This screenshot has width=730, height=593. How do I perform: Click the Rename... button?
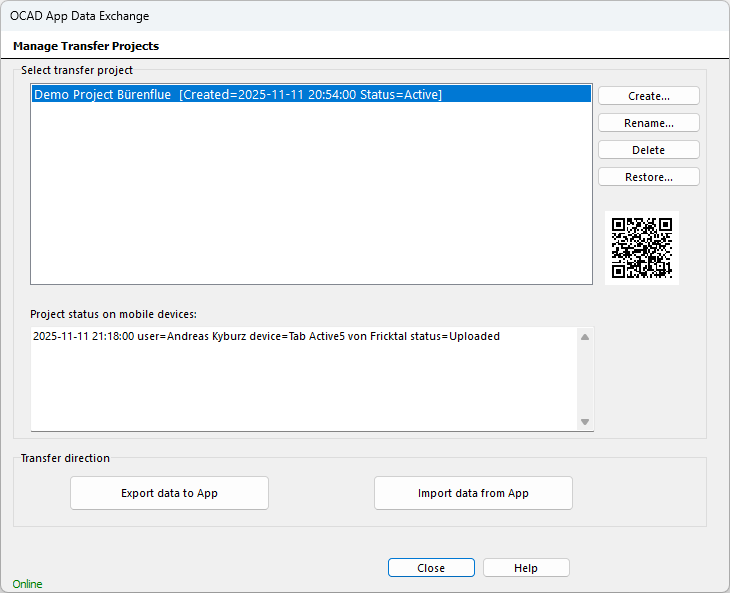(x=649, y=123)
